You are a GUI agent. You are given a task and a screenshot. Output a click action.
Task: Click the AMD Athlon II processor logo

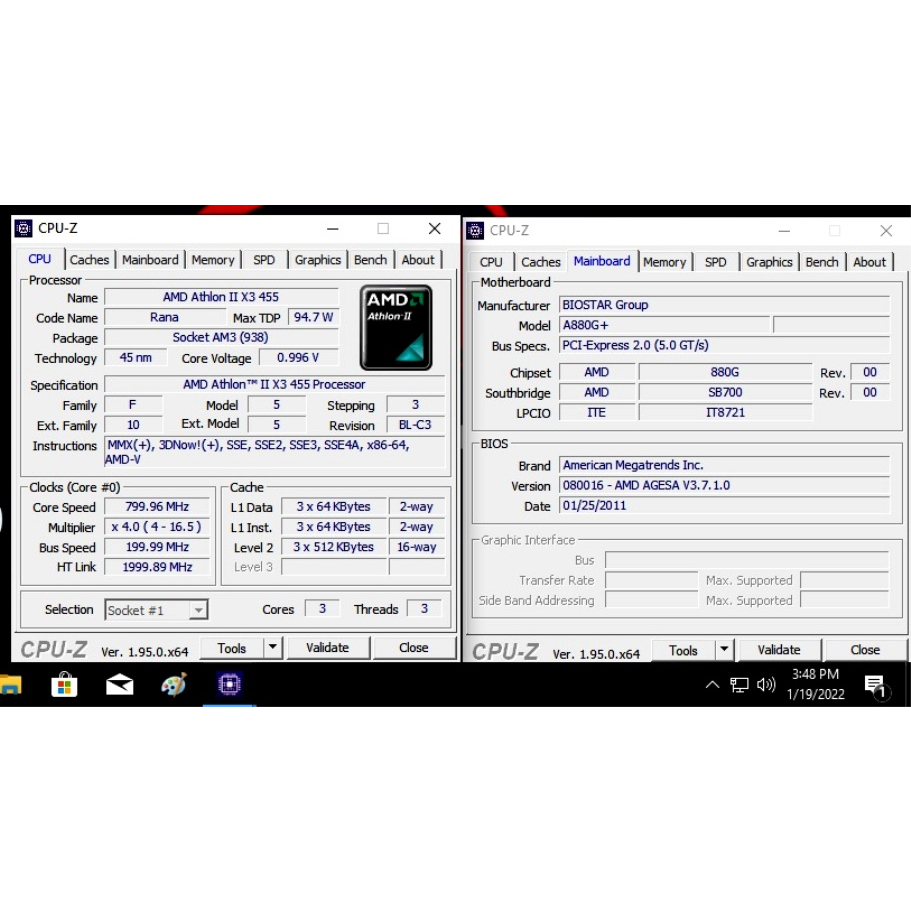tap(396, 327)
